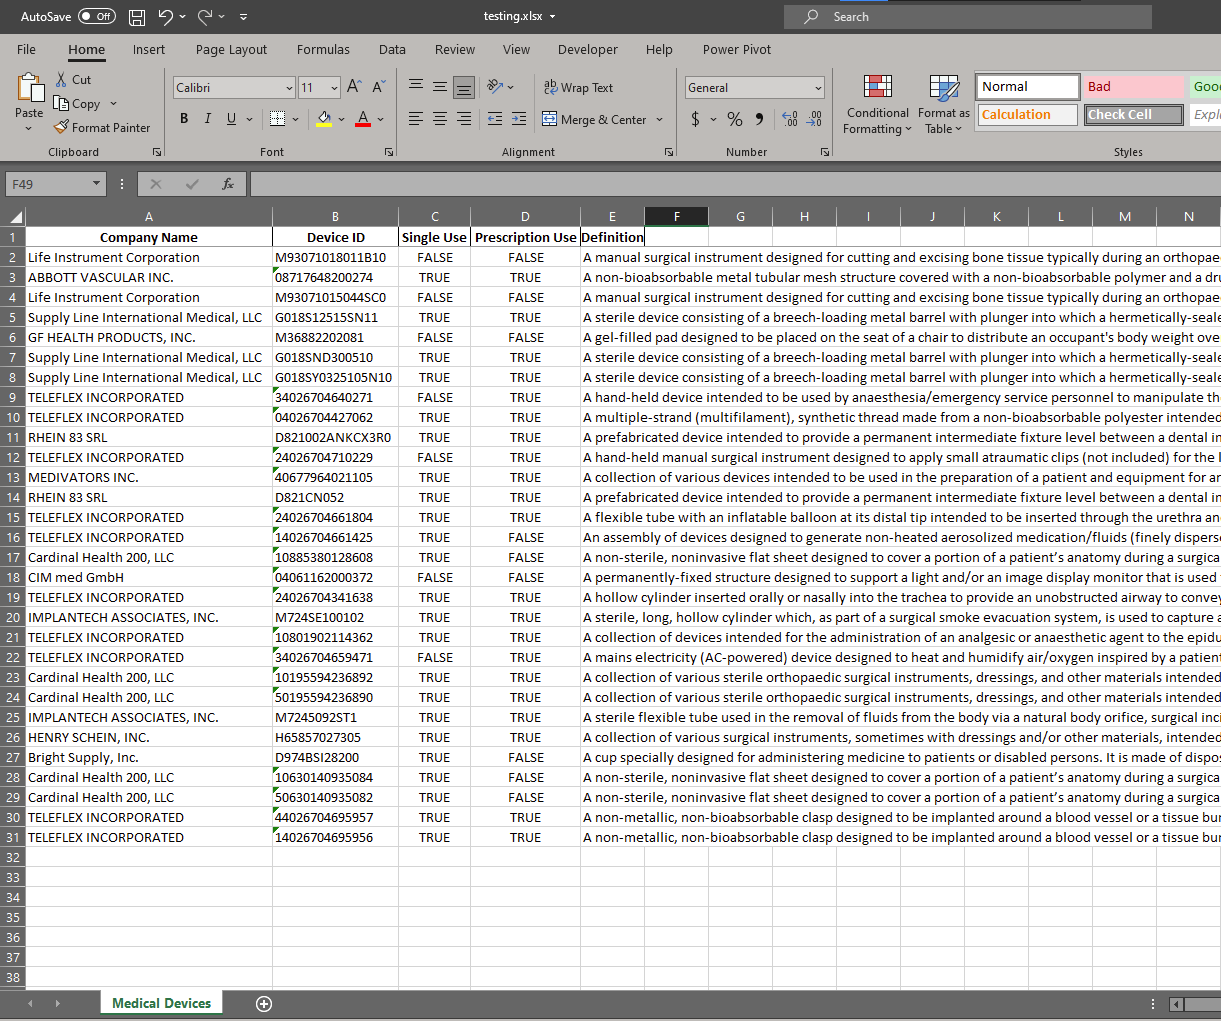
Task: Open the Calibri font name dropdown
Action: tap(289, 88)
